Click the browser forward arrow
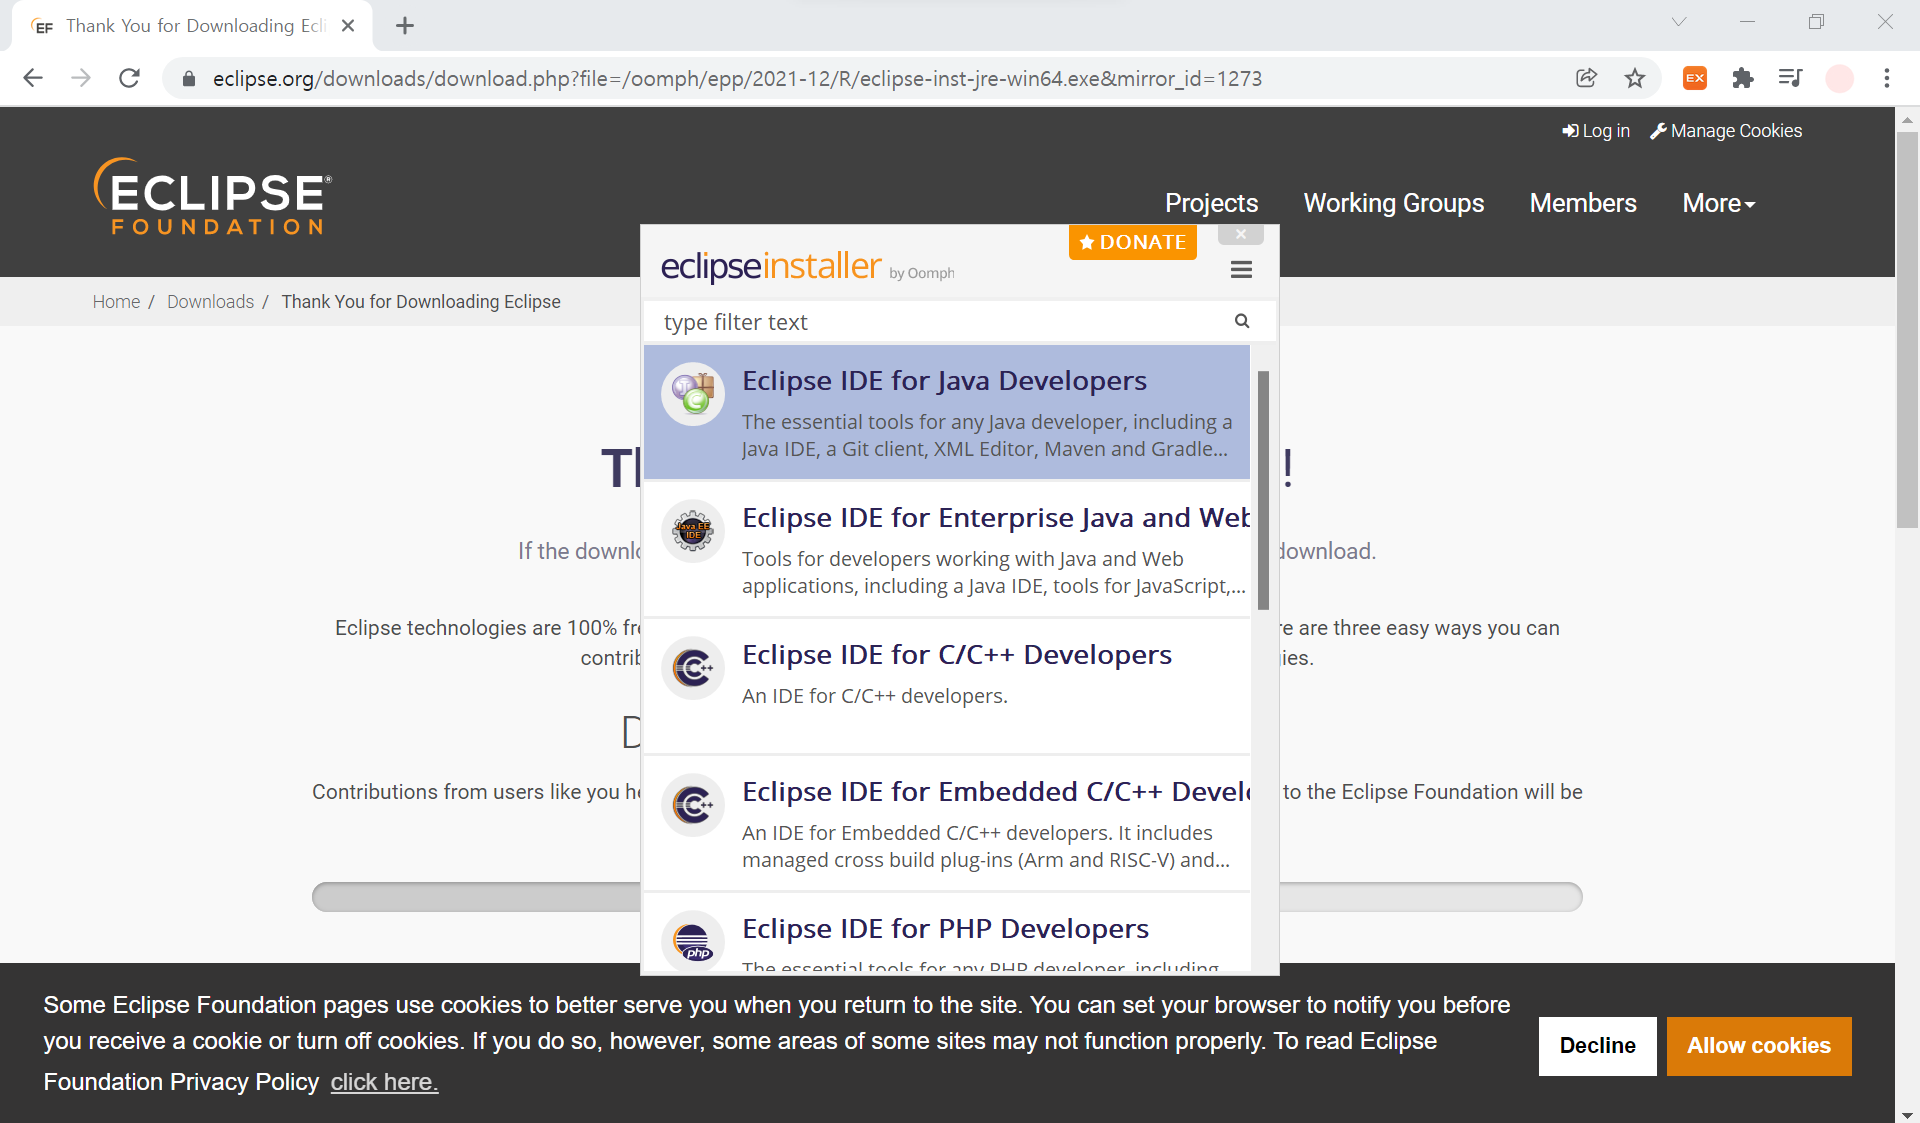Image resolution: width=1920 pixels, height=1123 pixels. [81, 78]
